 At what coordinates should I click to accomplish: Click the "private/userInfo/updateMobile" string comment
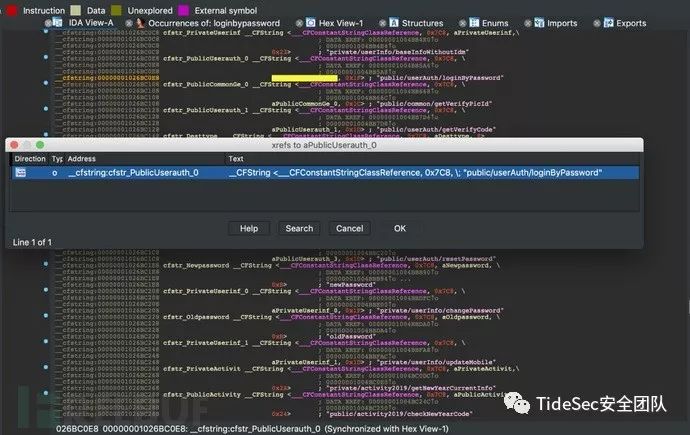coord(437,362)
